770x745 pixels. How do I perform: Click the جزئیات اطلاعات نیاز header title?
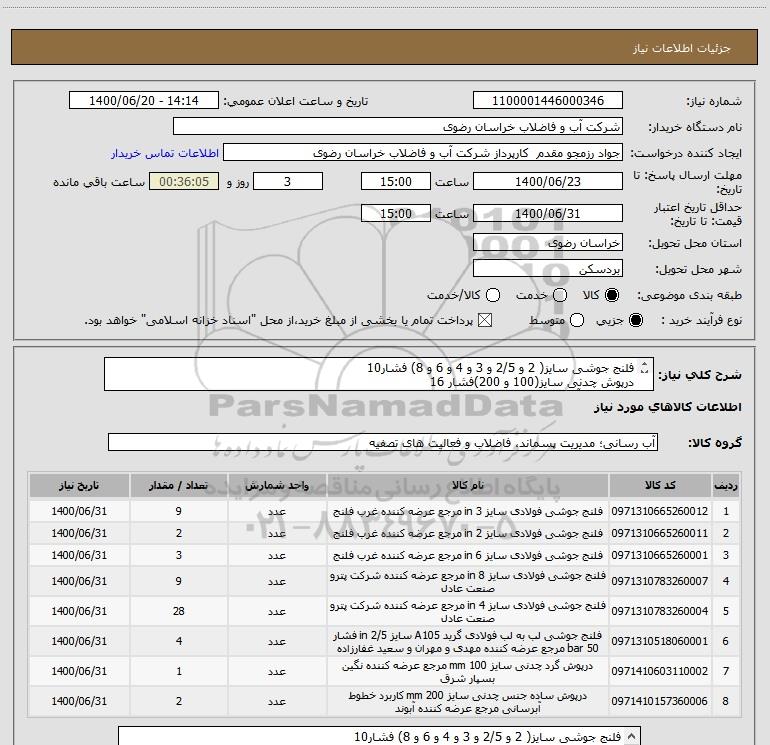[682, 48]
